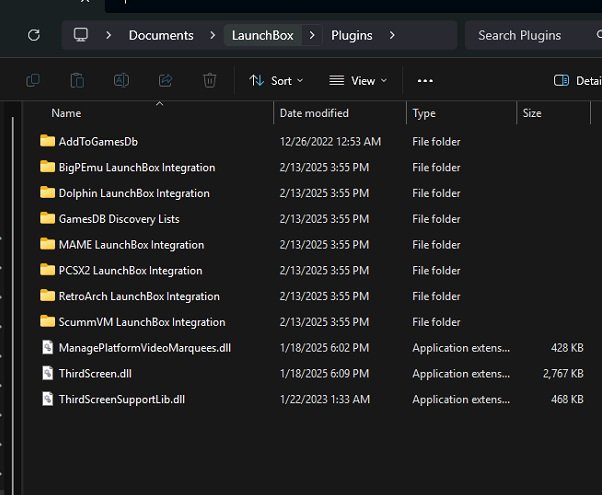
Task: Click the Plugins breadcrumb segment
Action: pyautogui.click(x=352, y=35)
